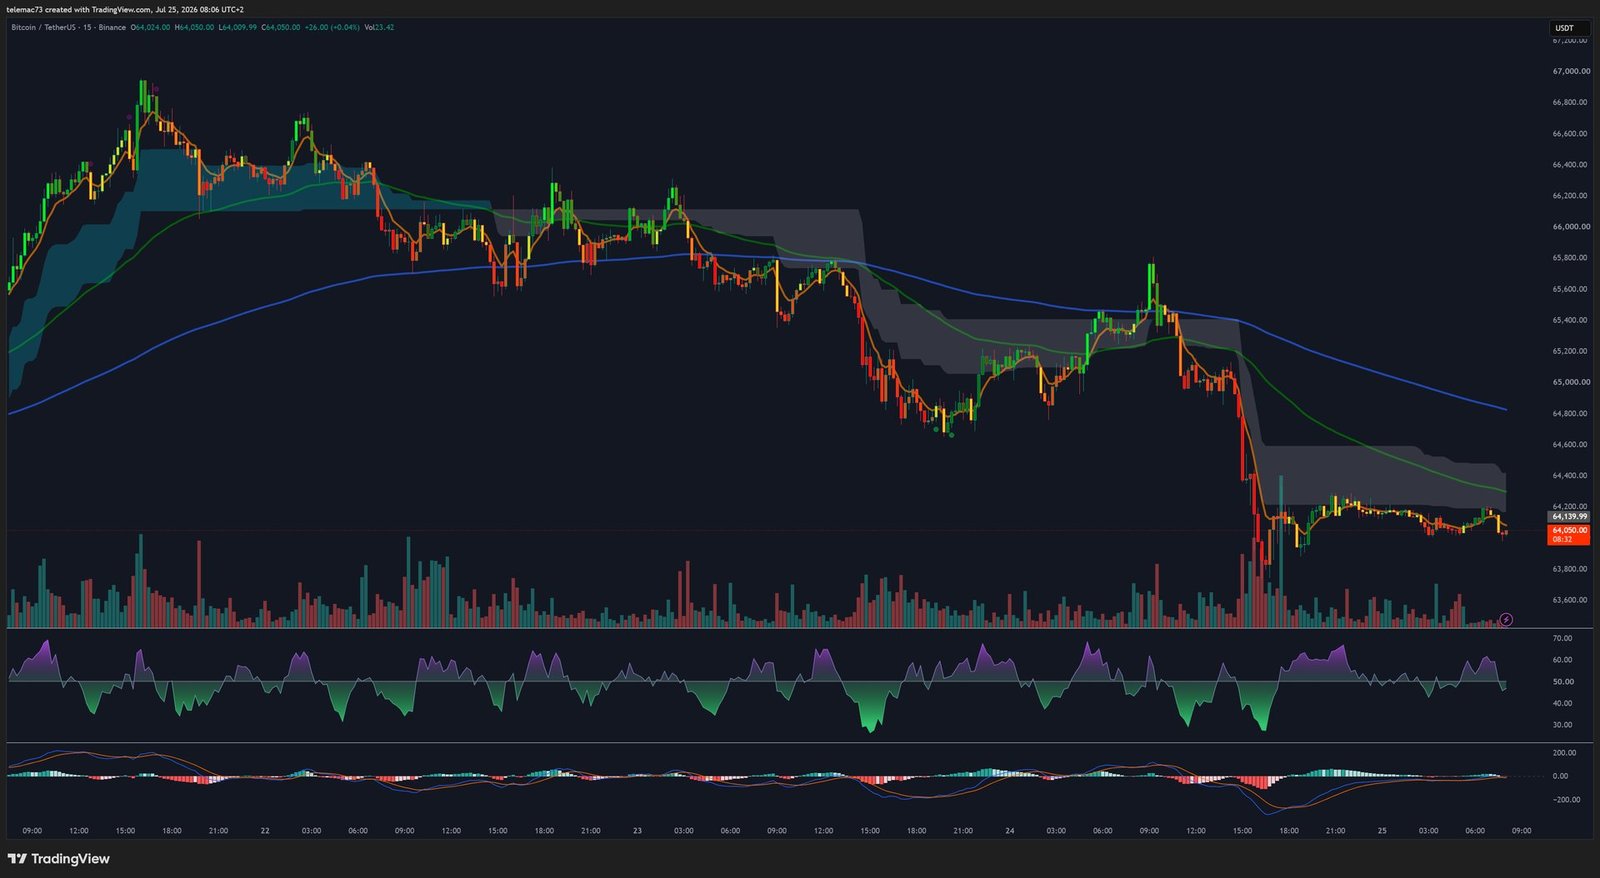Click the -200.00 MACD axis label
1600x878 pixels.
pyautogui.click(x=1566, y=800)
